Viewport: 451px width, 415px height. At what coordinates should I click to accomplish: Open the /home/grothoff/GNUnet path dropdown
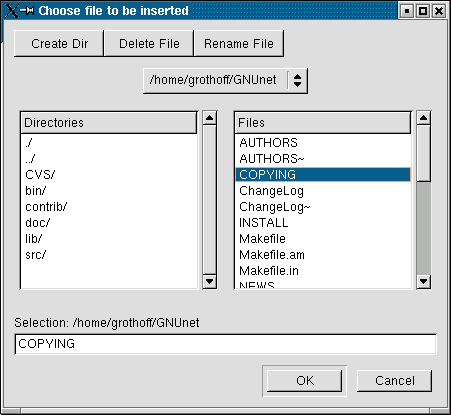pyautogui.click(x=225, y=81)
